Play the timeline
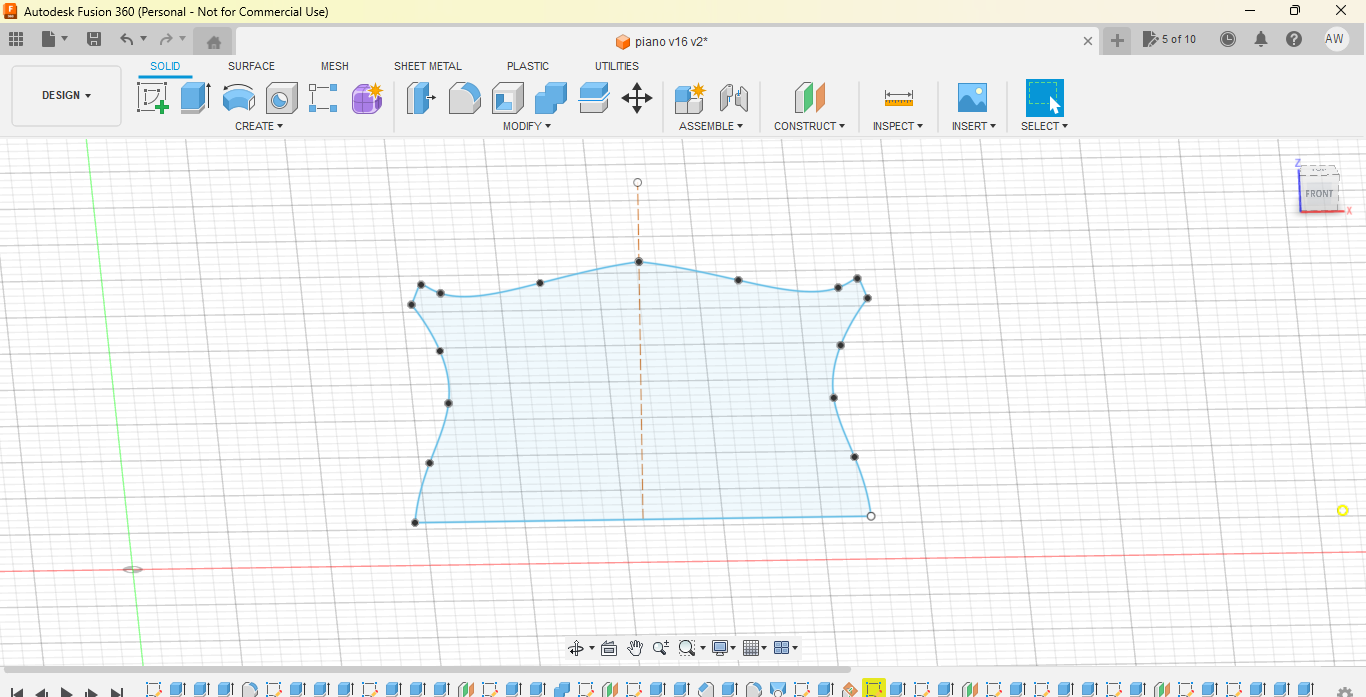The width and height of the screenshot is (1366, 697). [67, 692]
